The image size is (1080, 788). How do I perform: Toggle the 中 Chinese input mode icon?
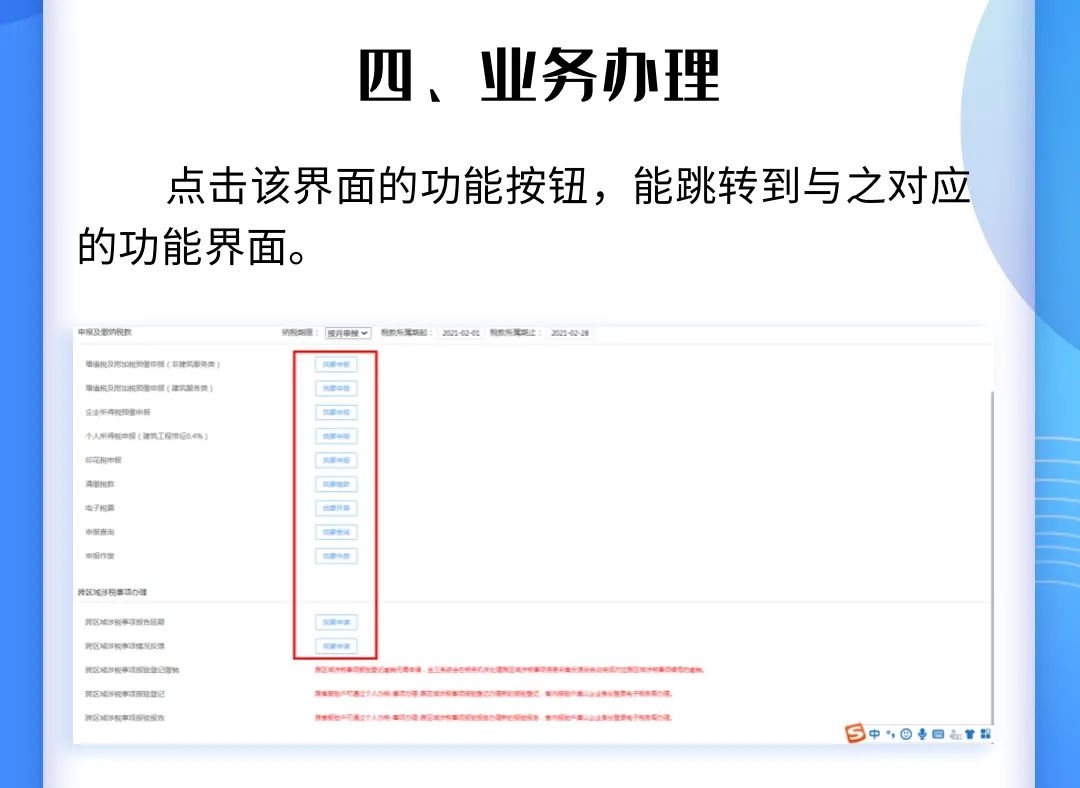point(875,734)
